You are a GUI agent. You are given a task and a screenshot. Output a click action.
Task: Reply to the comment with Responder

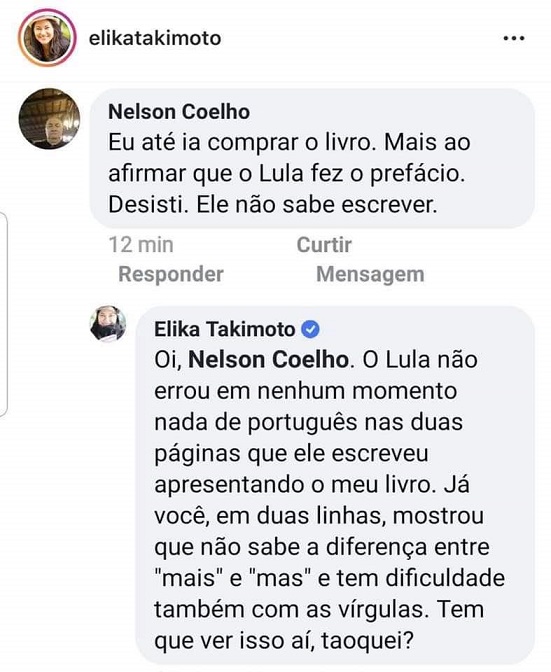coord(171,274)
